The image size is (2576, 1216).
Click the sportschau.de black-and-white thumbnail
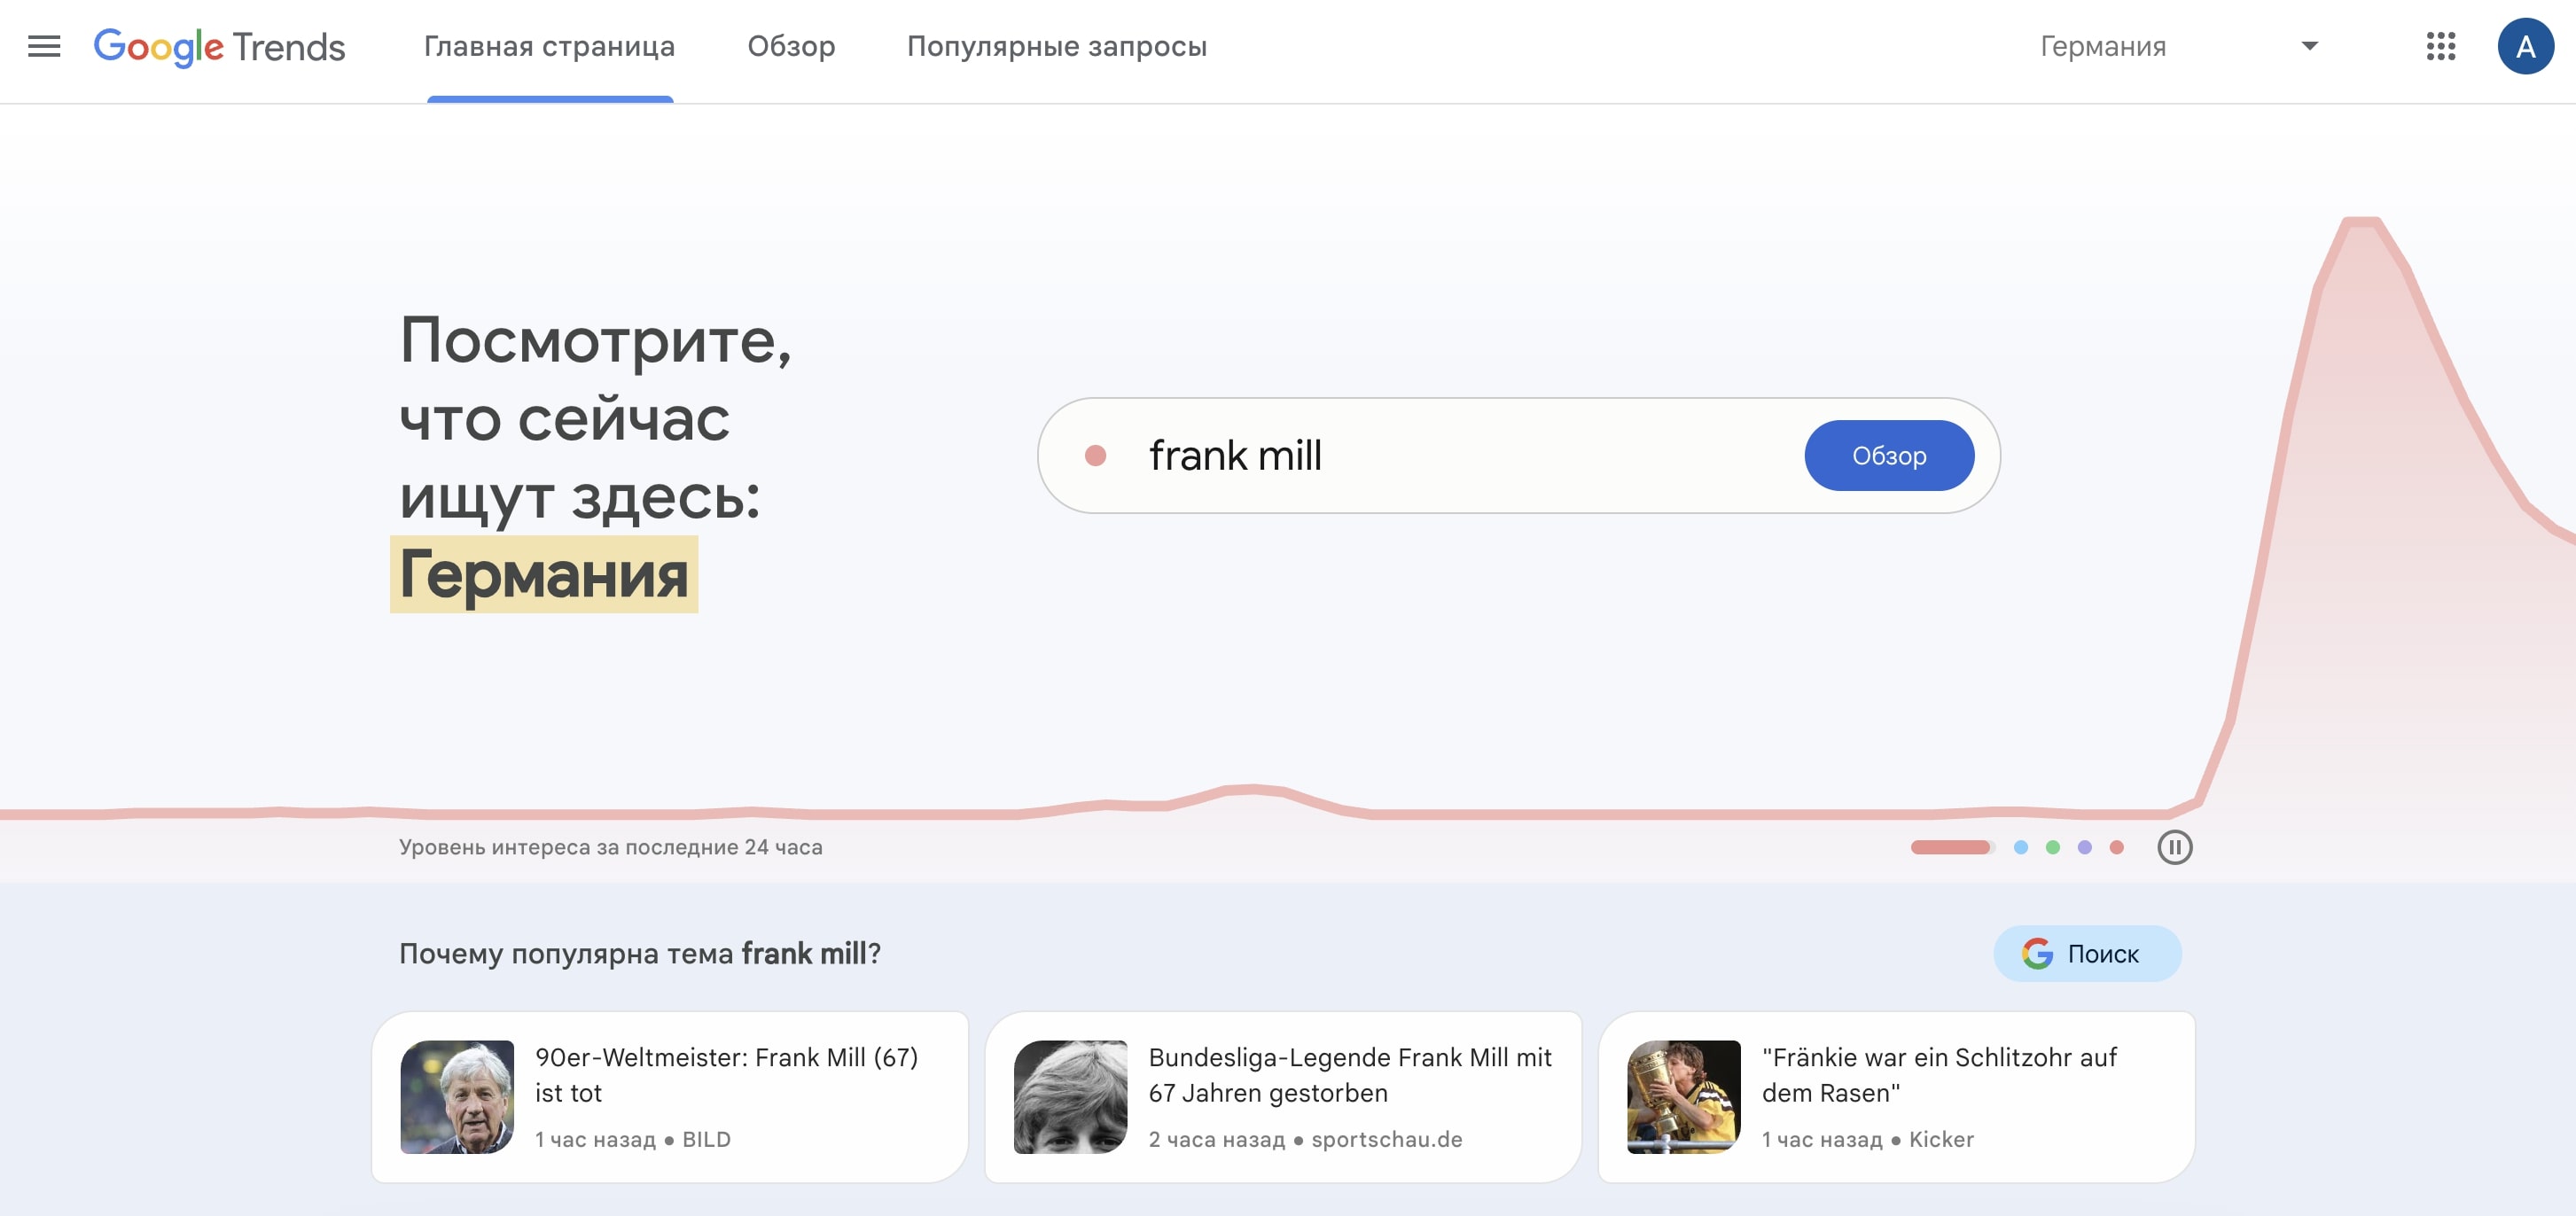click(x=1070, y=1096)
